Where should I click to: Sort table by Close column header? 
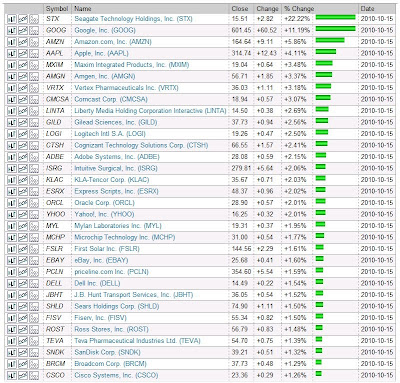(x=240, y=9)
